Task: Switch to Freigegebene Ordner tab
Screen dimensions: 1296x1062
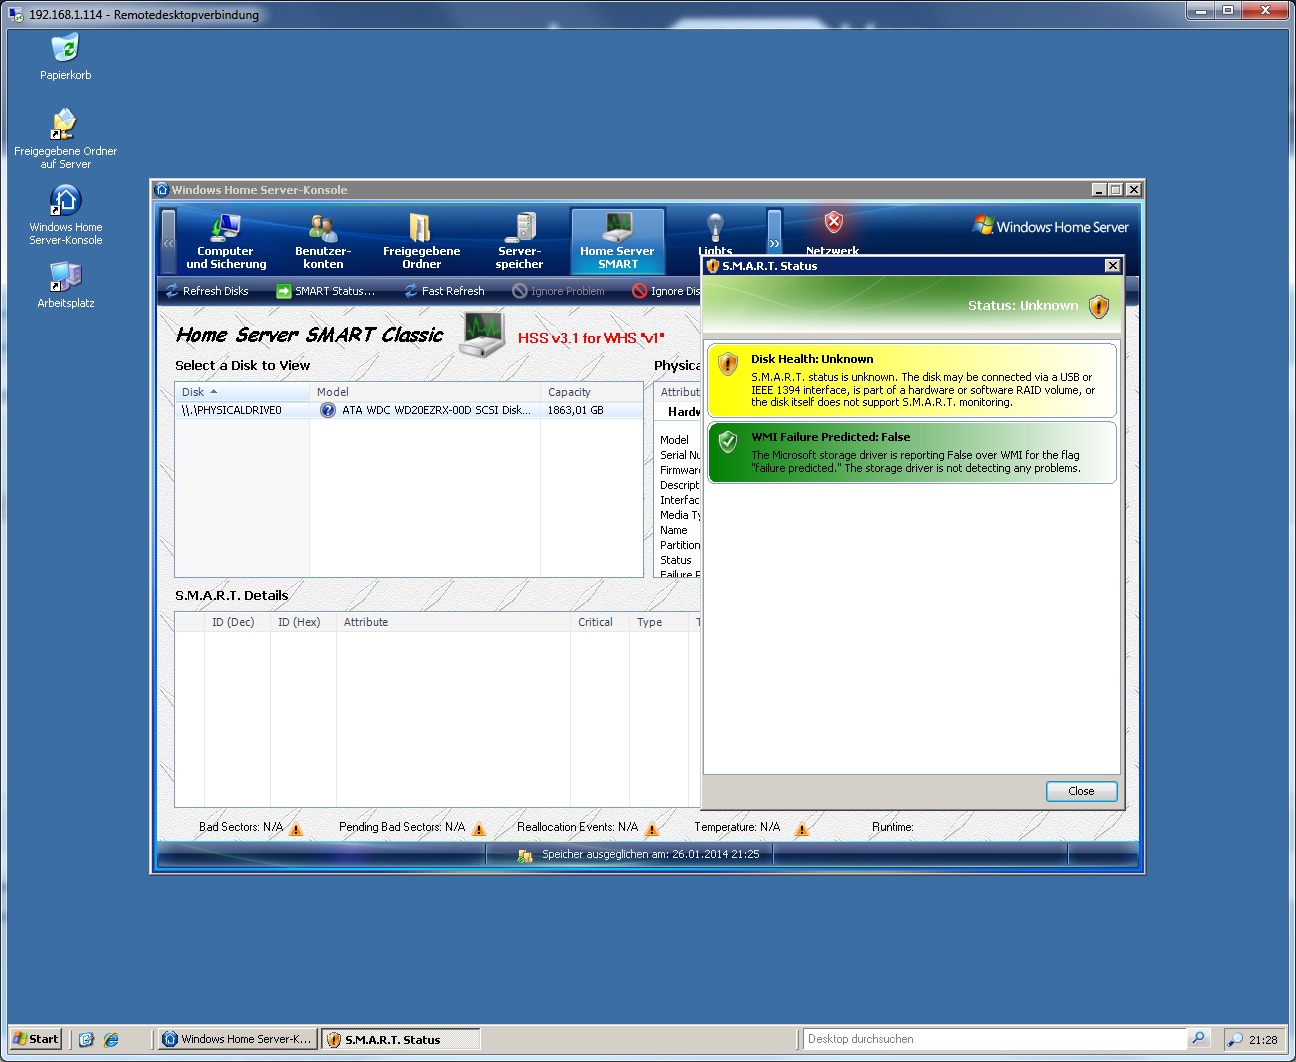Action: pos(421,241)
